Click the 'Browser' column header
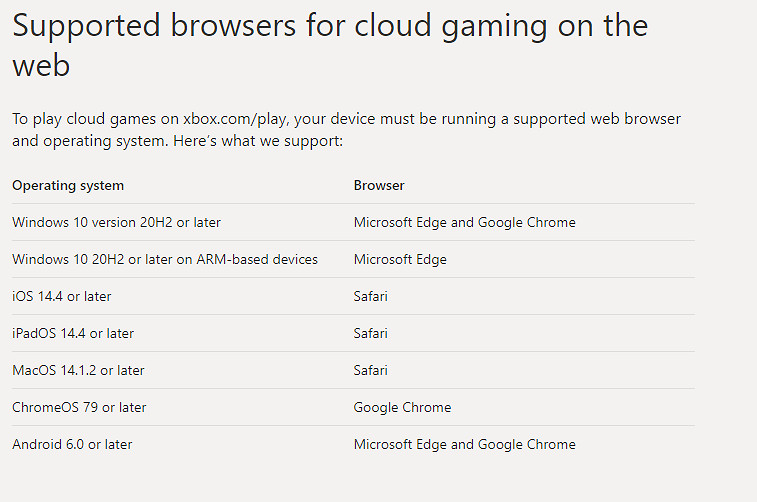Image resolution: width=757 pixels, height=502 pixels. pyautogui.click(x=379, y=185)
